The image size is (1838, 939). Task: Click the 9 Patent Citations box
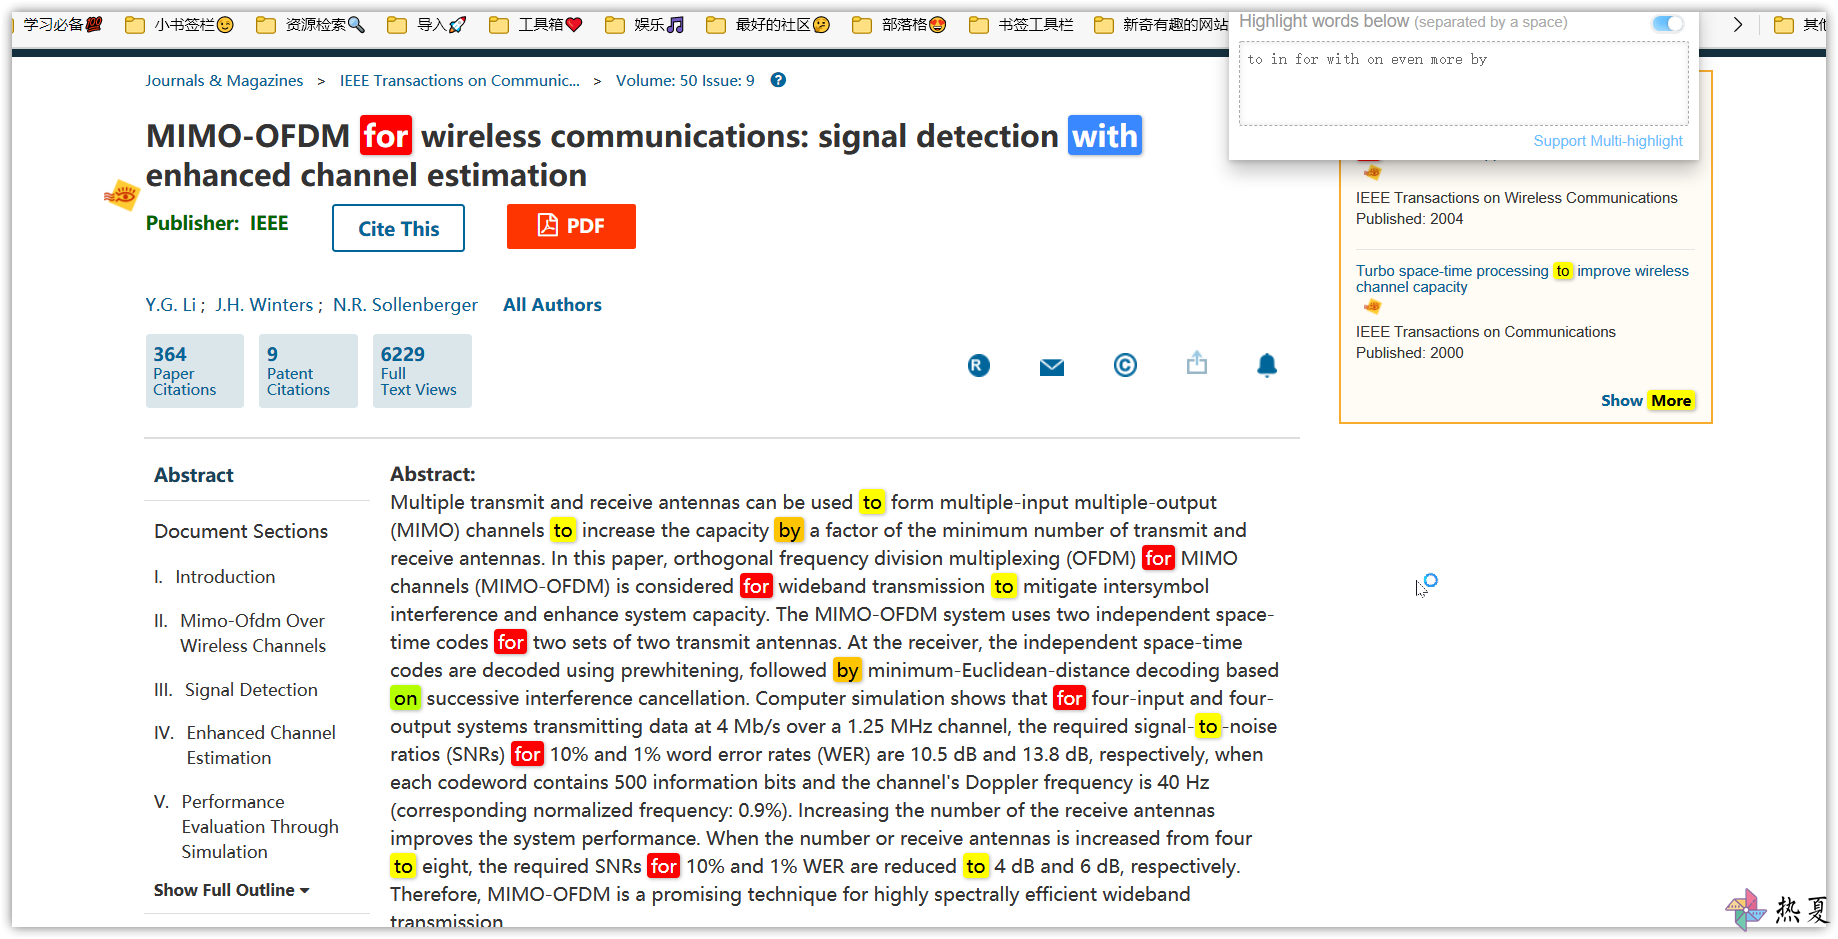click(x=308, y=371)
